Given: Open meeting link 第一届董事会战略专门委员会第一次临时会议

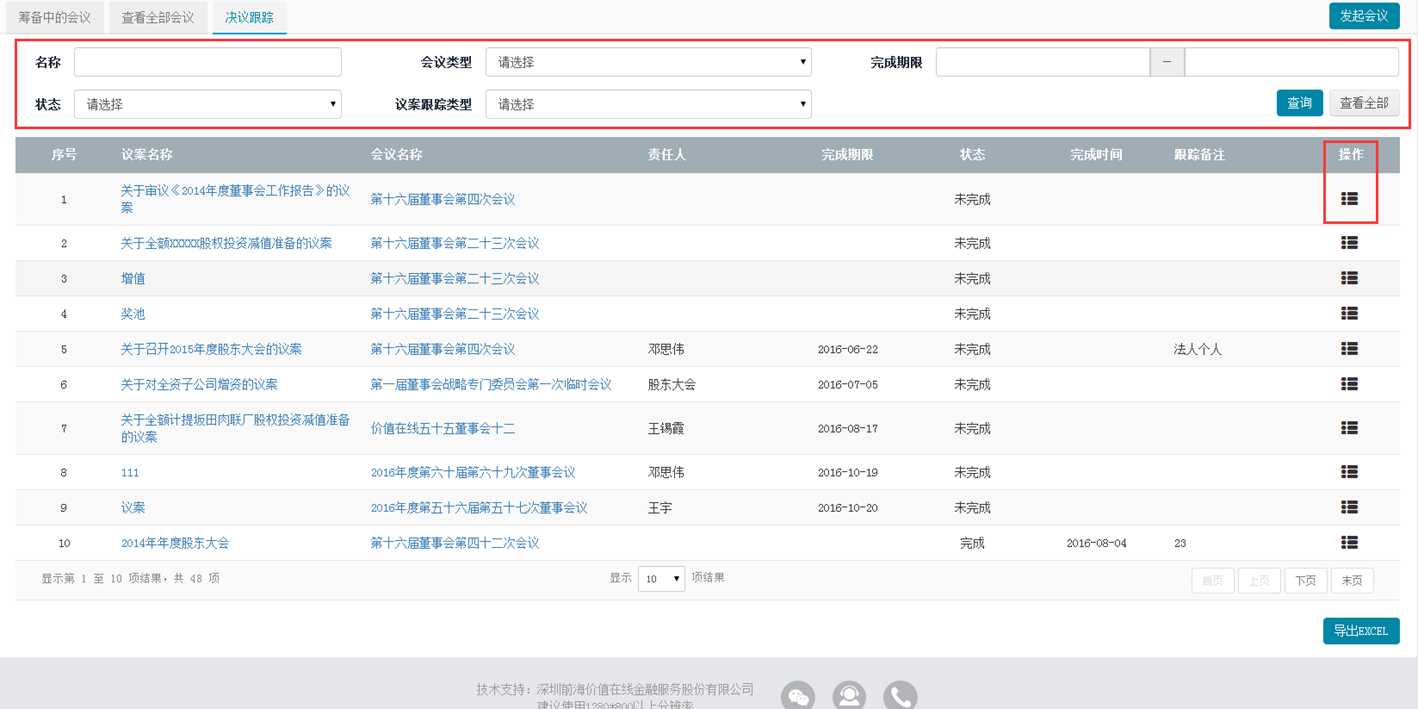Looking at the screenshot, I should (x=491, y=384).
